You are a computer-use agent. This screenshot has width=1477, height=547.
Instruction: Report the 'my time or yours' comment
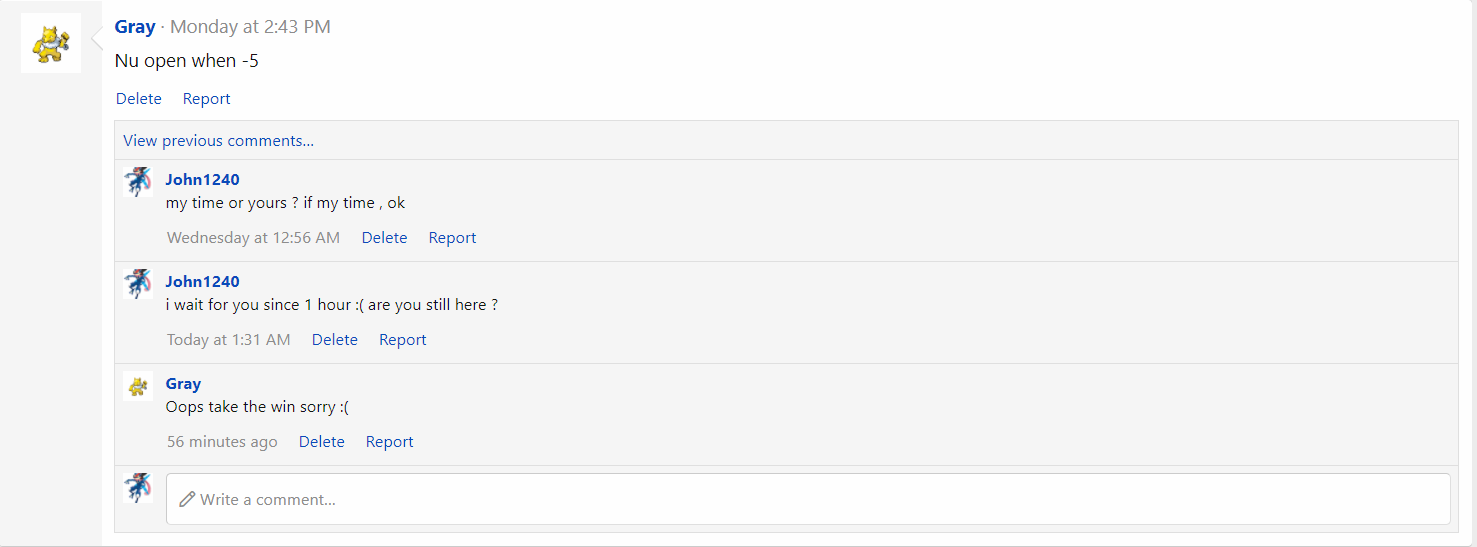(452, 238)
